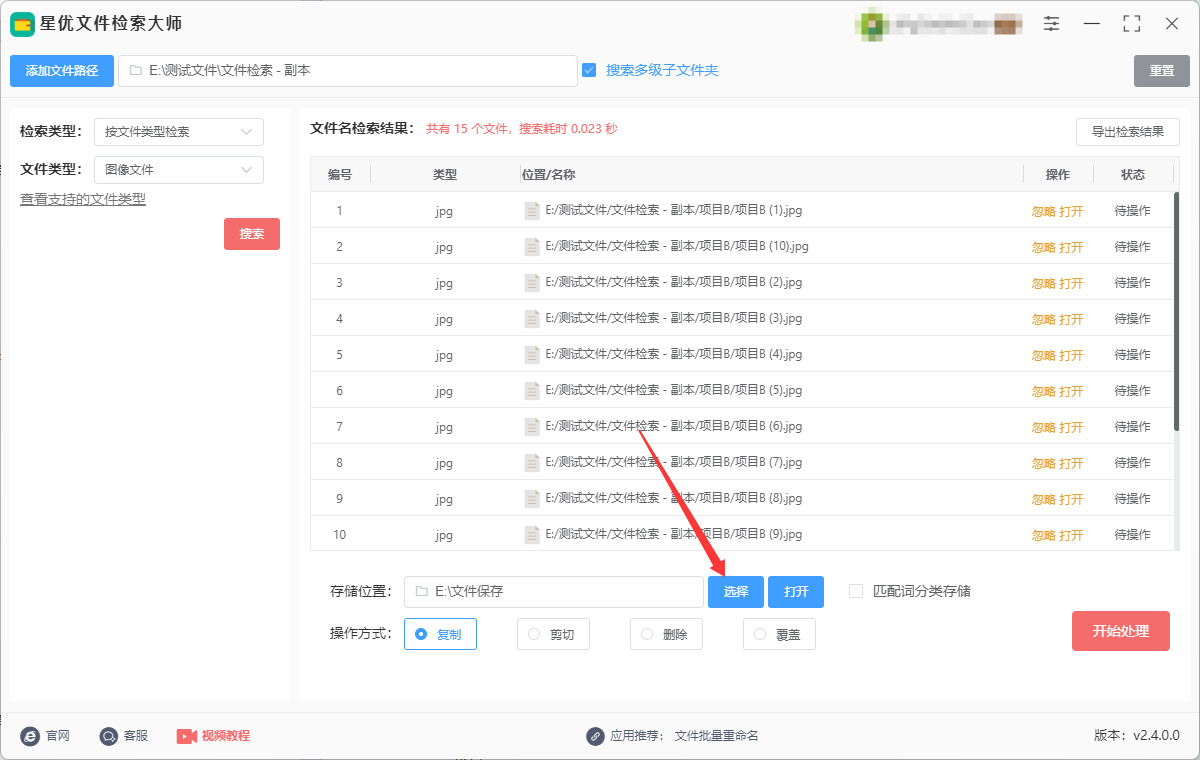Screen dimensions: 1200x760
Task: Click 忽略 for 项目B (6).jpg row
Action: click(1044, 427)
